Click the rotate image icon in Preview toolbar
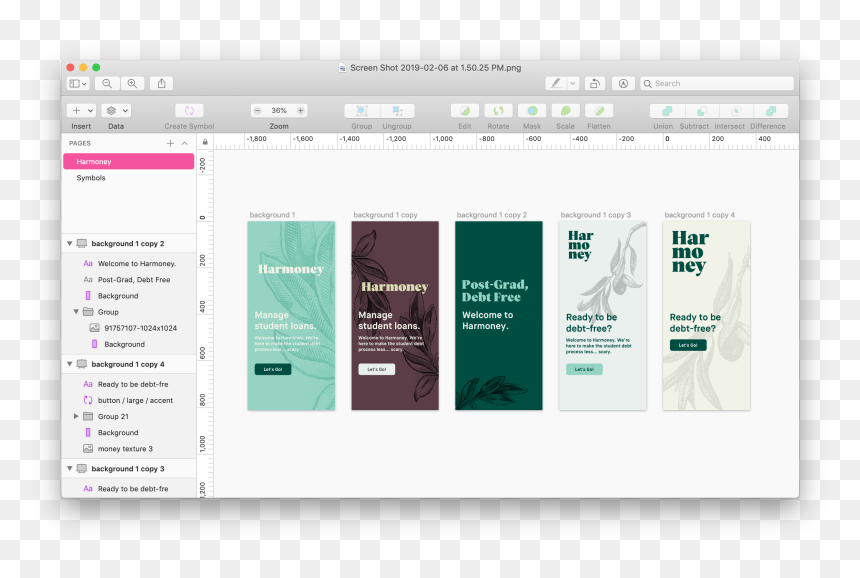 (x=595, y=83)
